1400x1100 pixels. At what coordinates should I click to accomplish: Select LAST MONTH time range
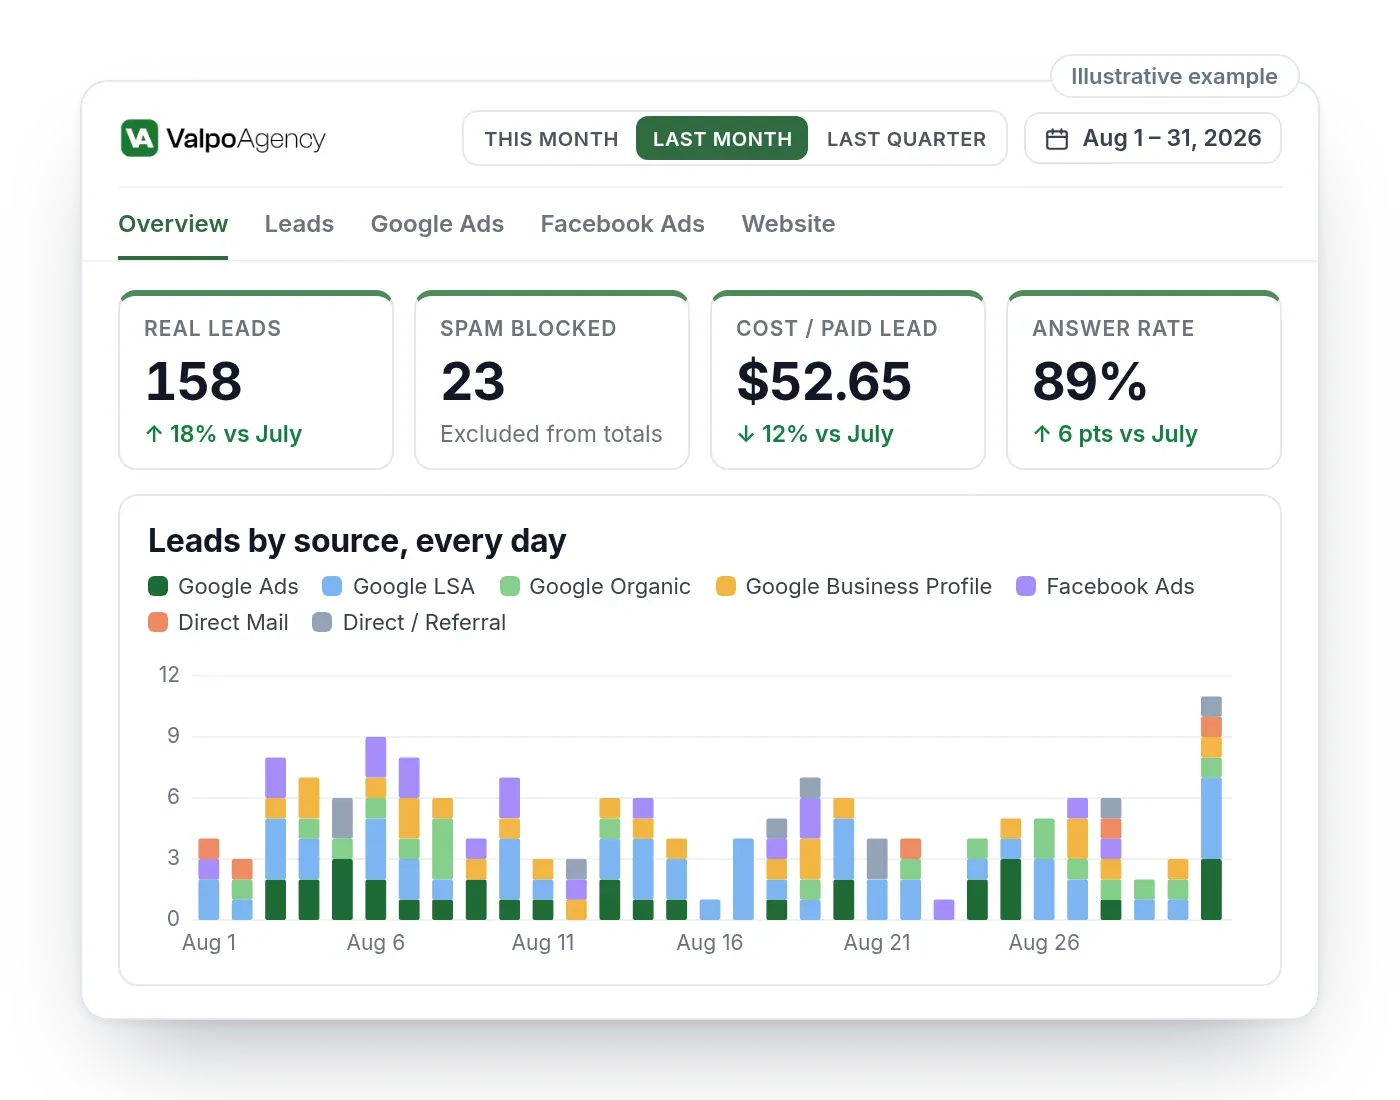[722, 139]
